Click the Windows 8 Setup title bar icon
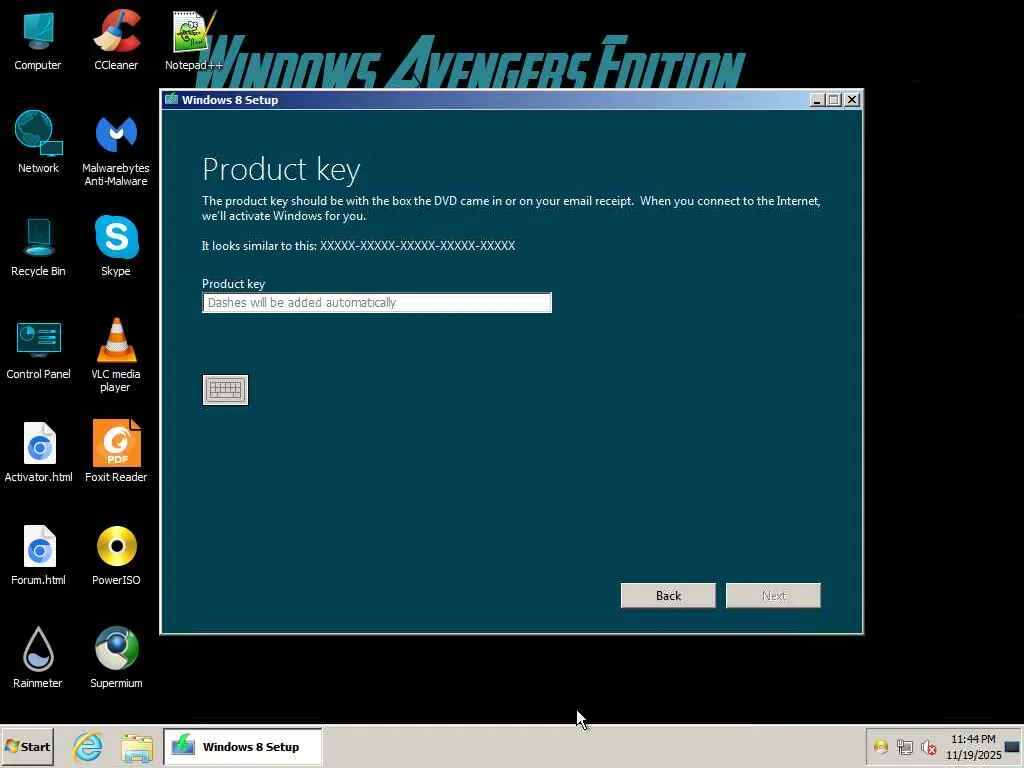The width and height of the screenshot is (1024, 768). pyautogui.click(x=172, y=99)
